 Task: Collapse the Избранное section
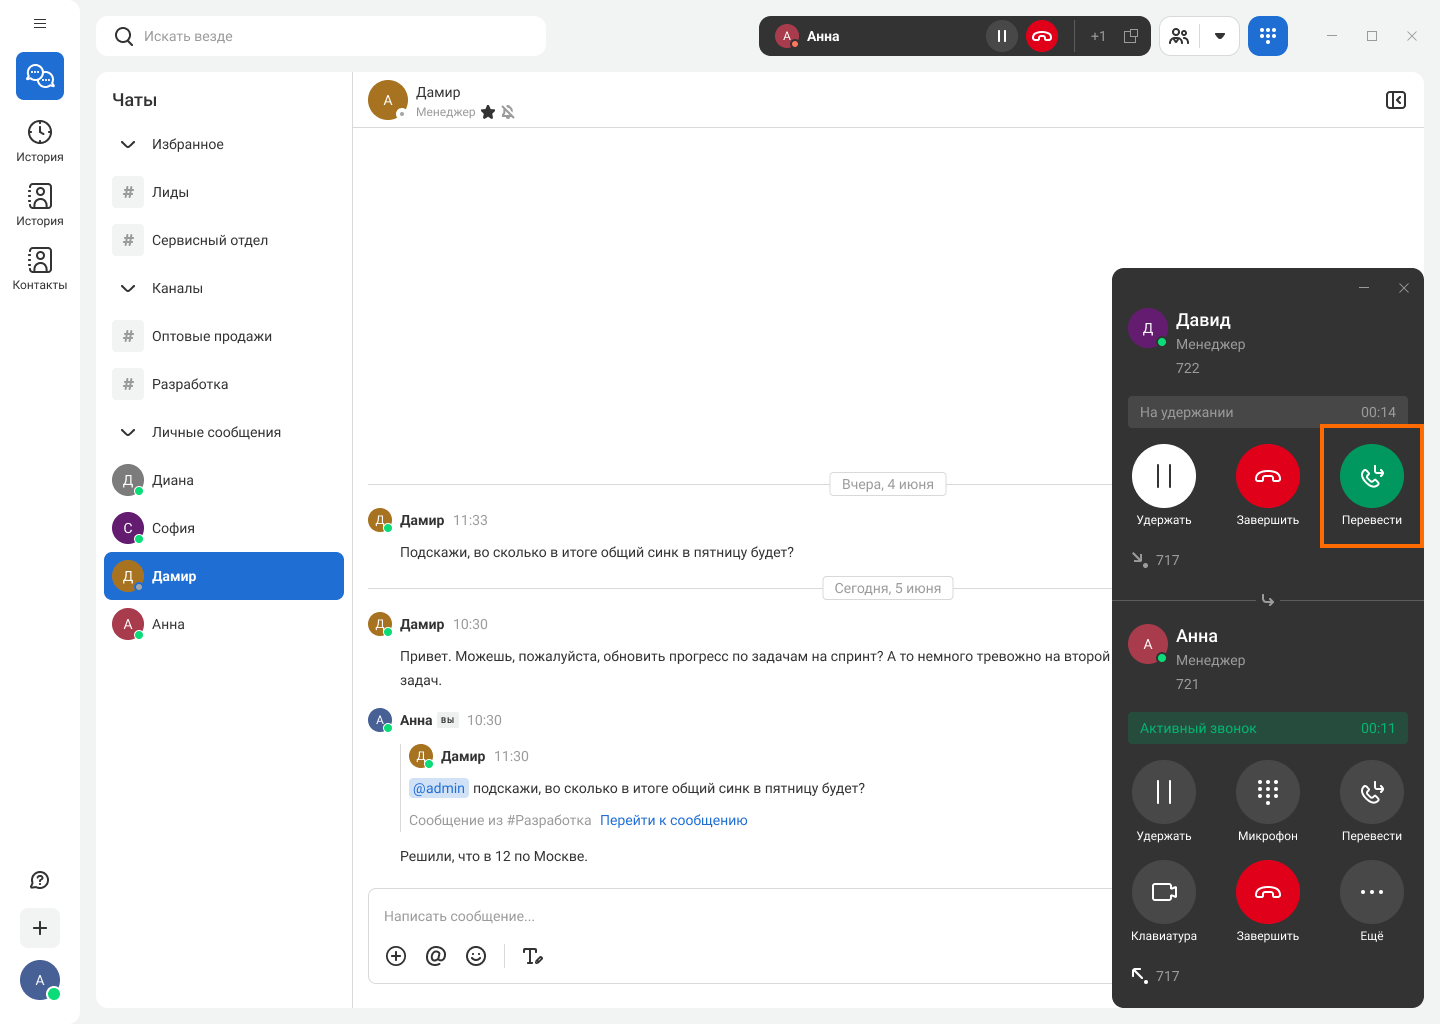click(128, 144)
